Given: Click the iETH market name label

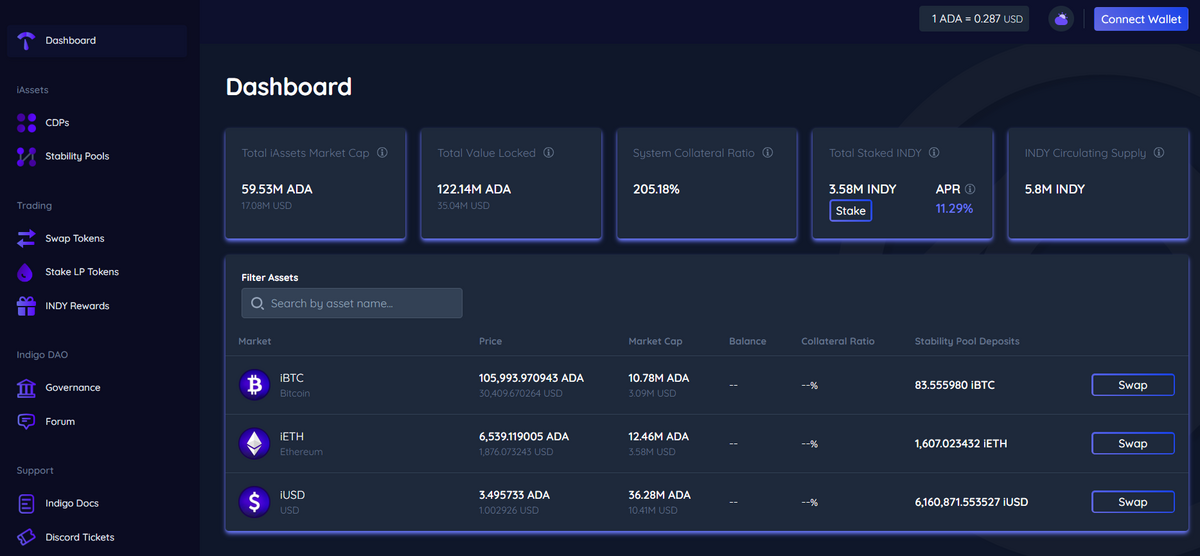Looking at the screenshot, I should click(291, 436).
